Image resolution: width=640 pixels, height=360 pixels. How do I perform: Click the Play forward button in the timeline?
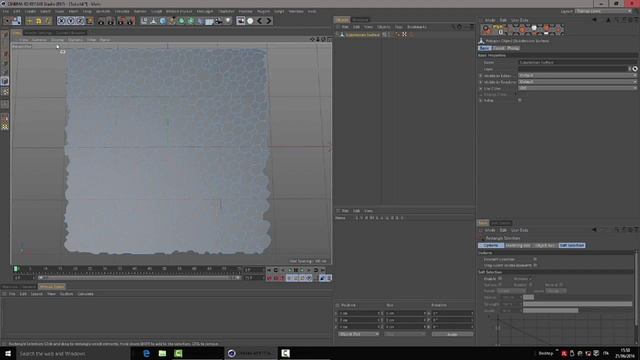point(302,270)
